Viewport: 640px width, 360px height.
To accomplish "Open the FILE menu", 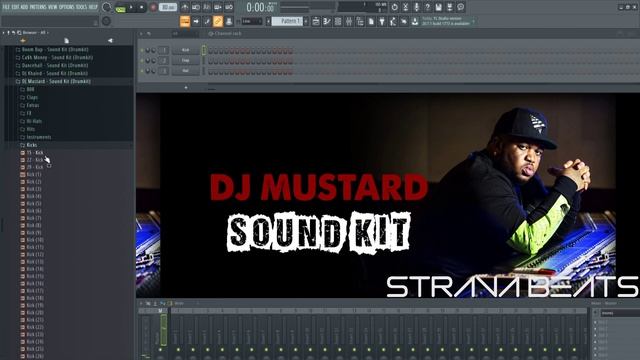I will point(6,7).
